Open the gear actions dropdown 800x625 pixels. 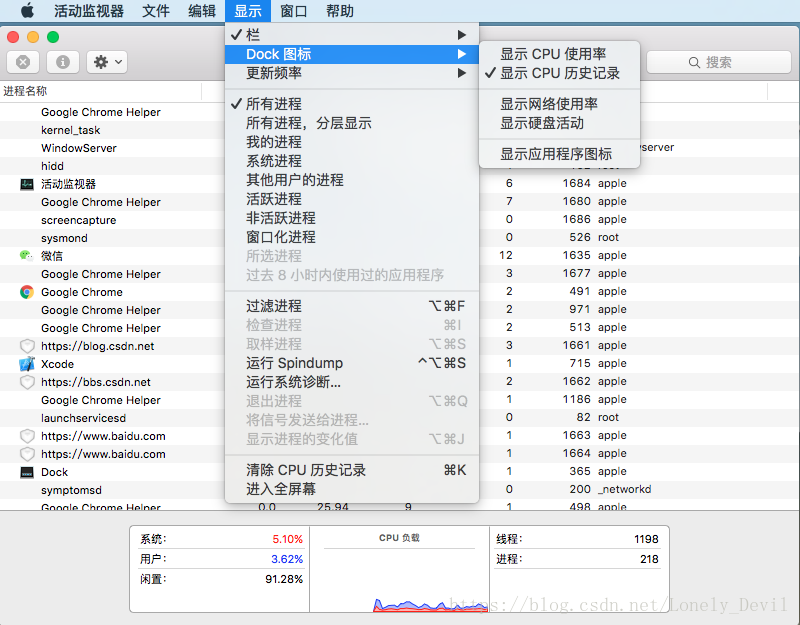[x=107, y=62]
